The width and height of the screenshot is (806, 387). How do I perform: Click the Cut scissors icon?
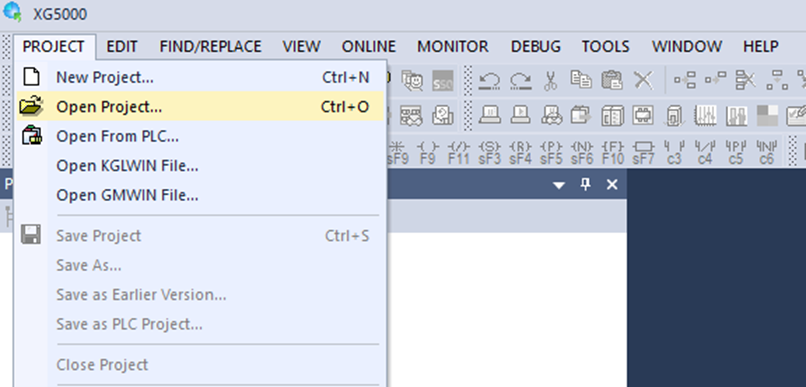[551, 81]
